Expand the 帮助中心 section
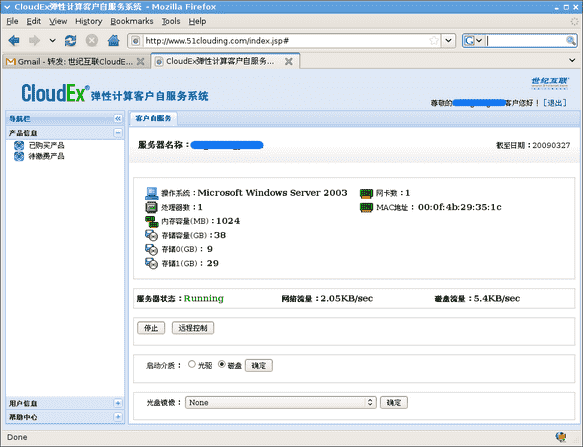 pos(118,417)
